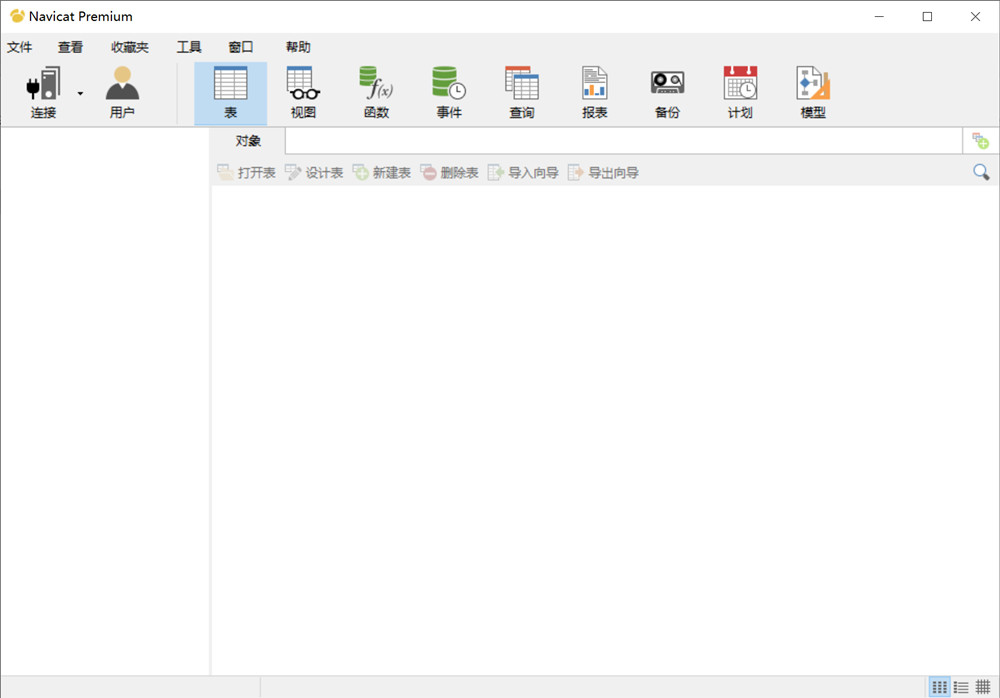Open the 收藏夹 (Favorites) menu
The image size is (1000, 698).
click(x=130, y=47)
